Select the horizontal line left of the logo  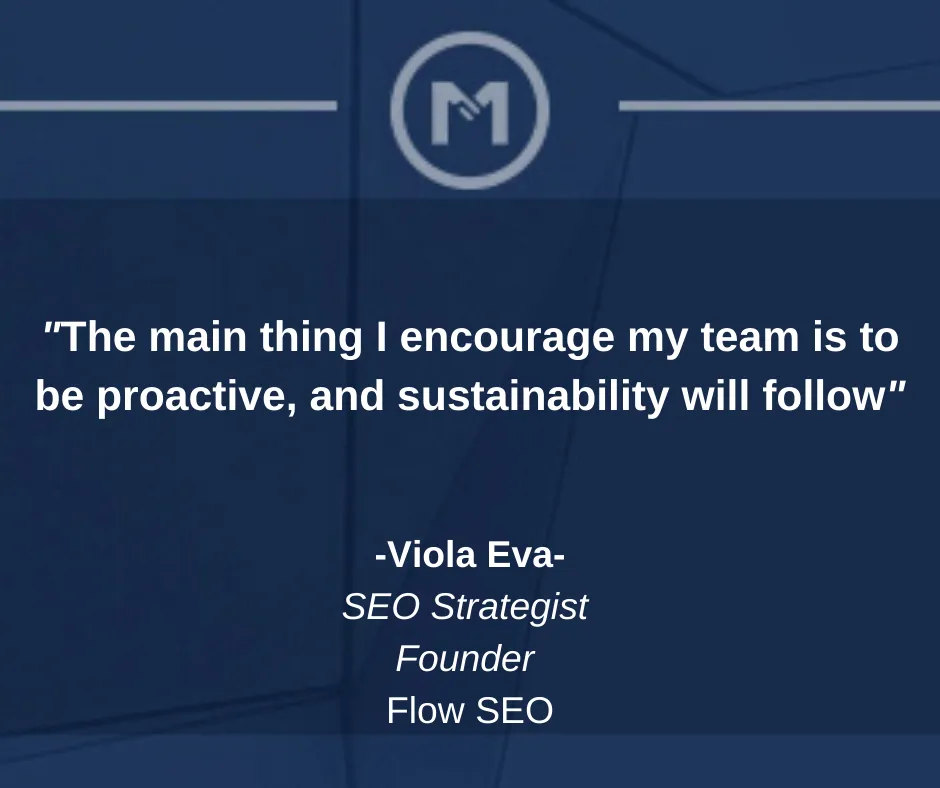tap(168, 106)
